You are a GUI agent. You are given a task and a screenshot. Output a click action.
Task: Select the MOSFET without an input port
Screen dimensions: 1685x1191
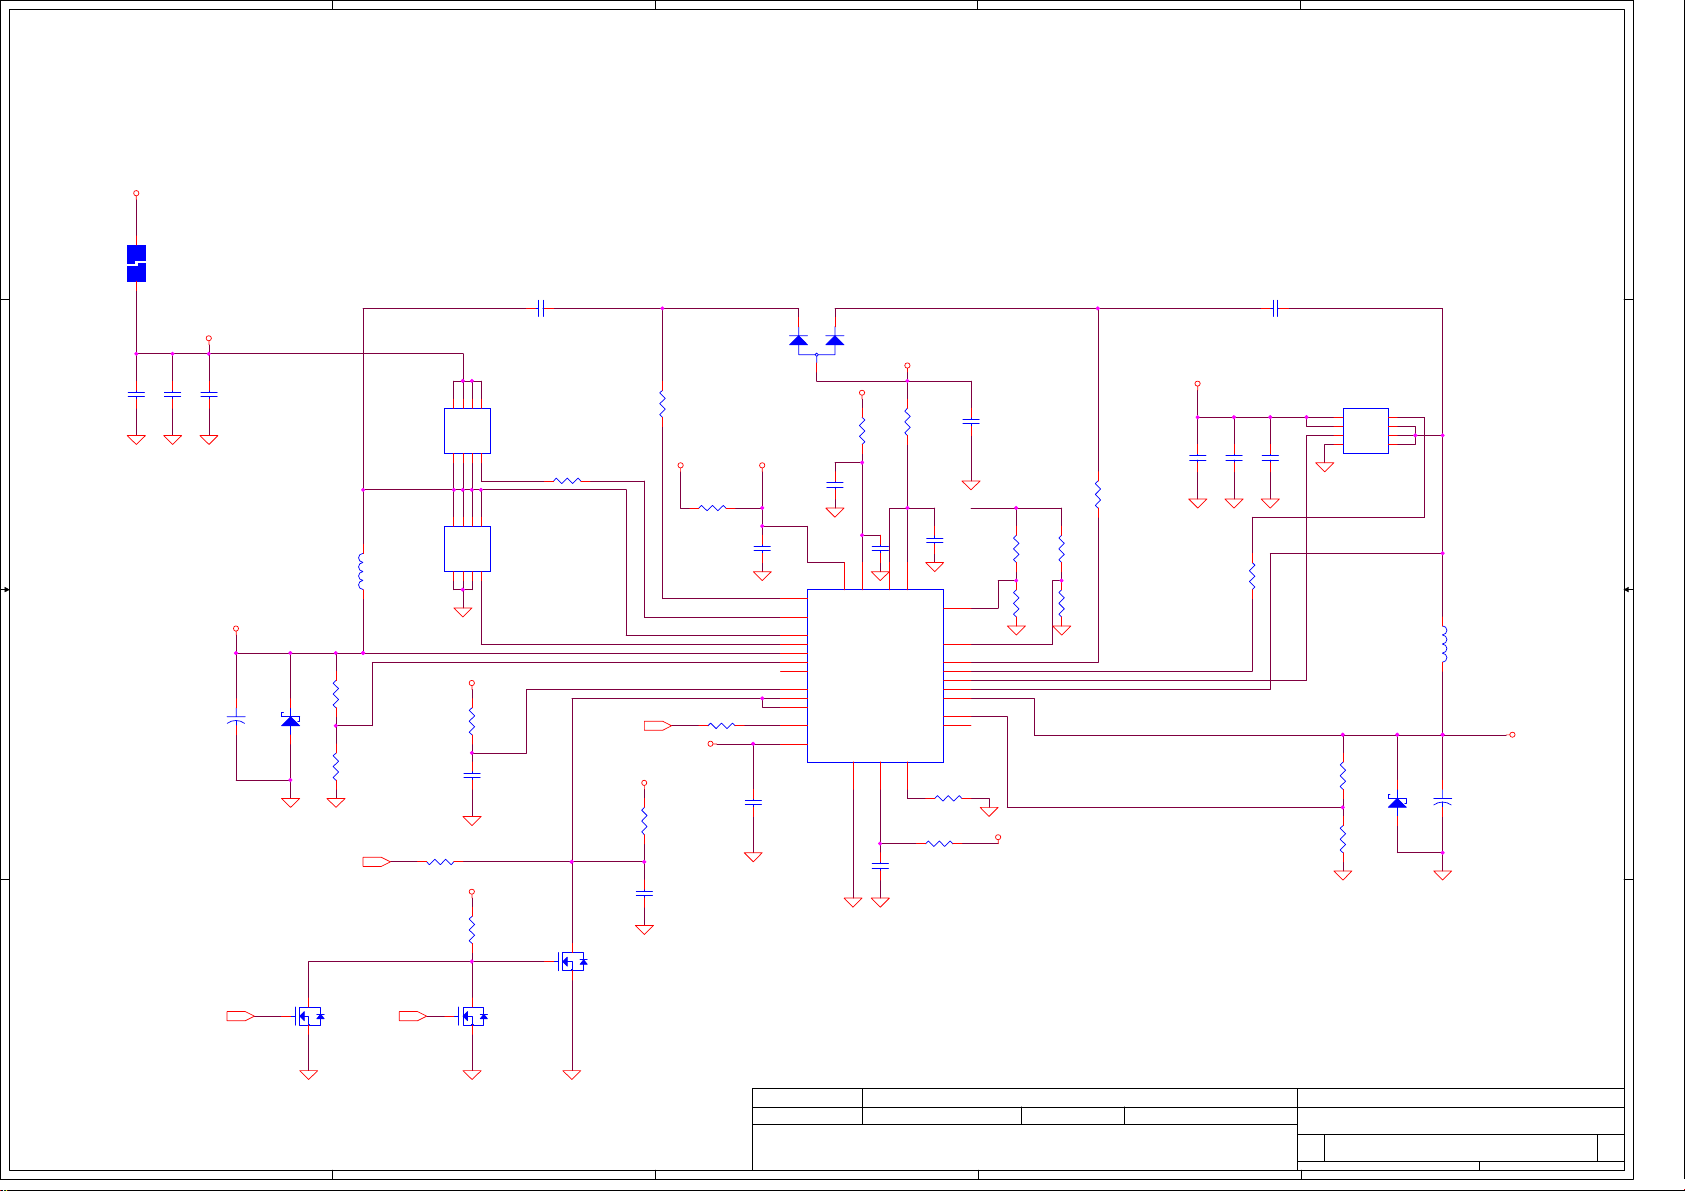coord(572,962)
